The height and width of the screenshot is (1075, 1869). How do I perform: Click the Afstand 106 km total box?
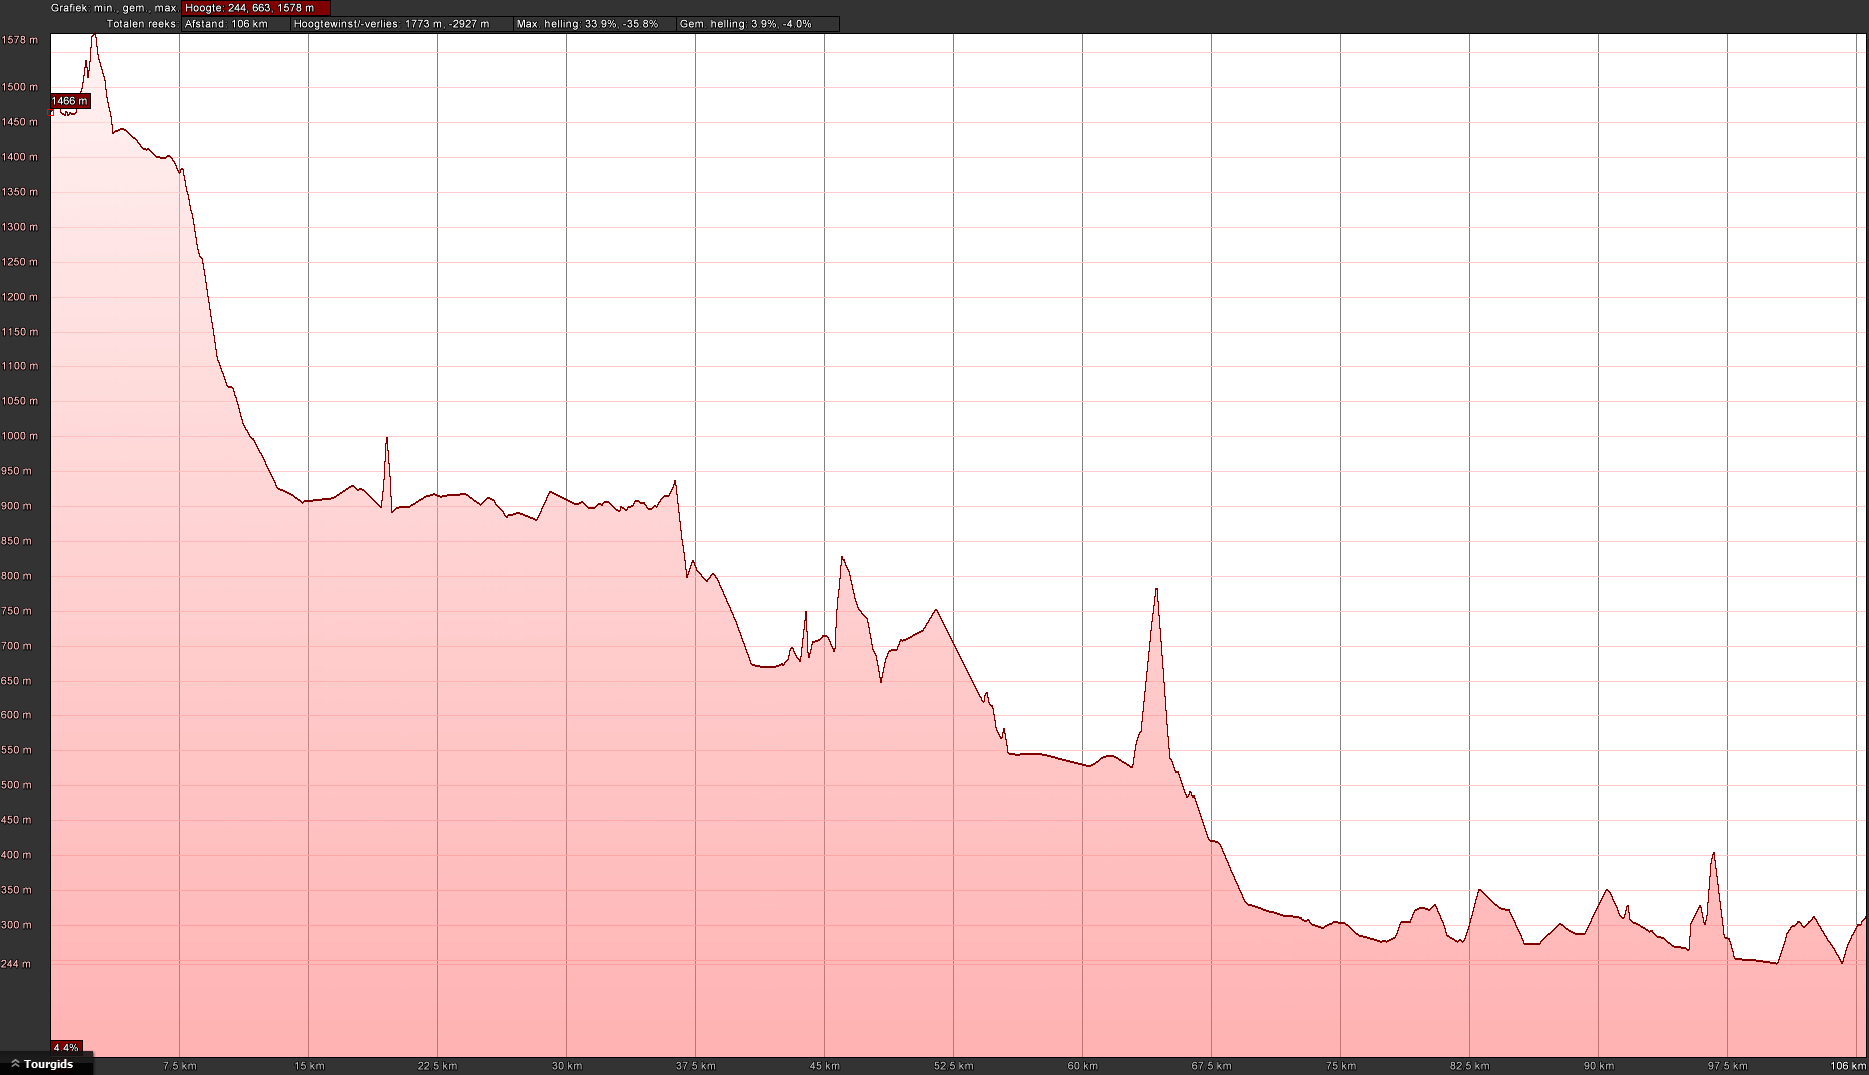(235, 24)
